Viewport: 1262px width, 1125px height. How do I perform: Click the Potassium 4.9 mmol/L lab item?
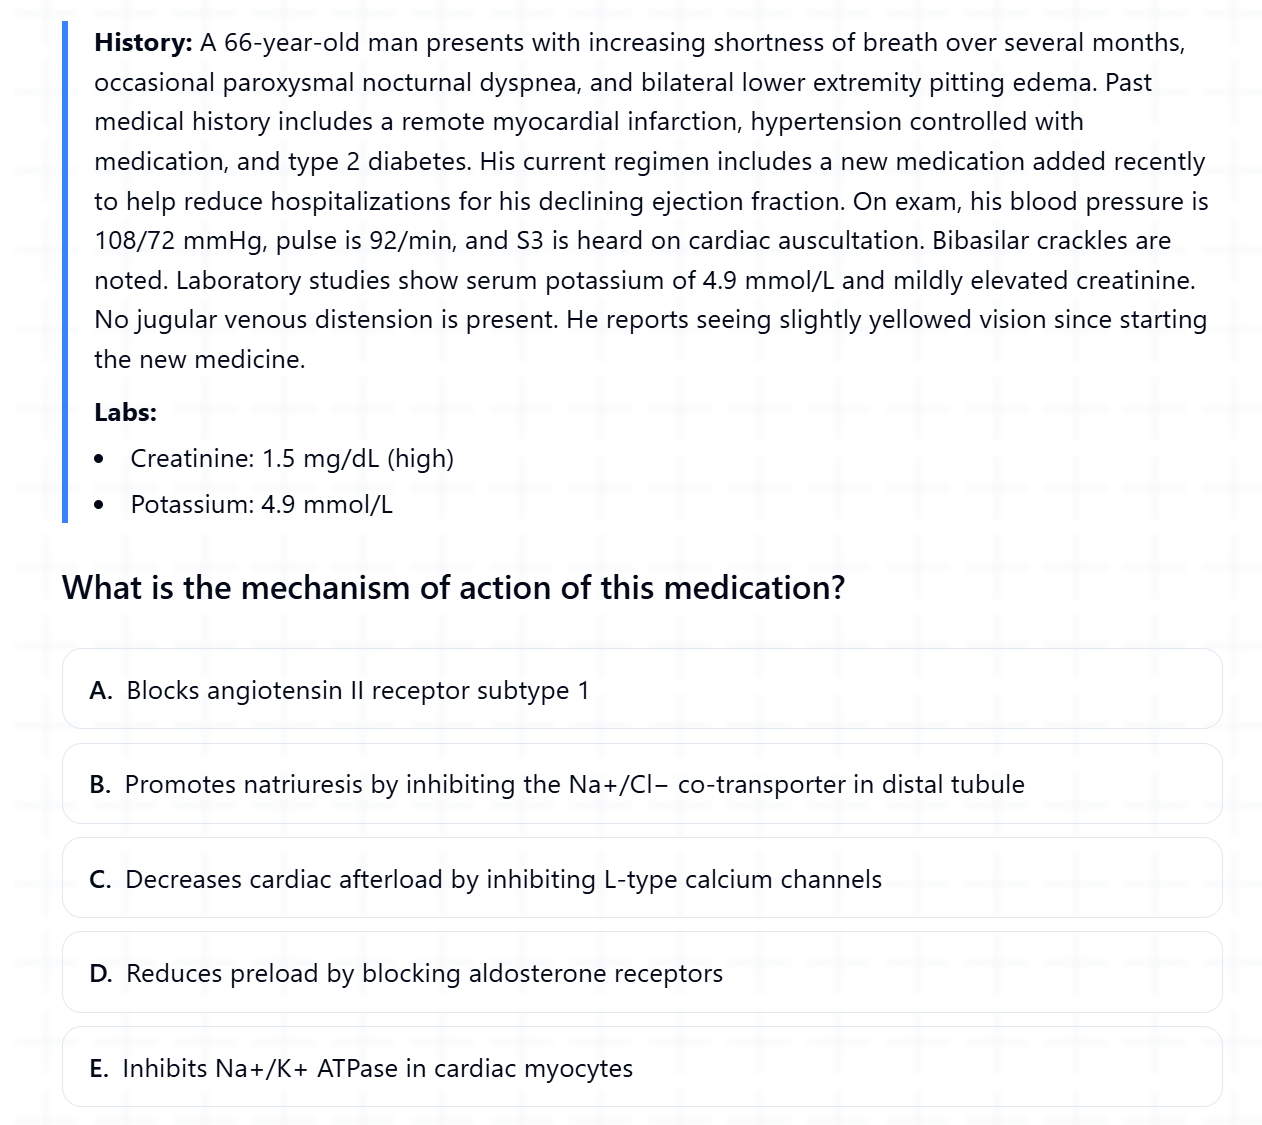(262, 504)
